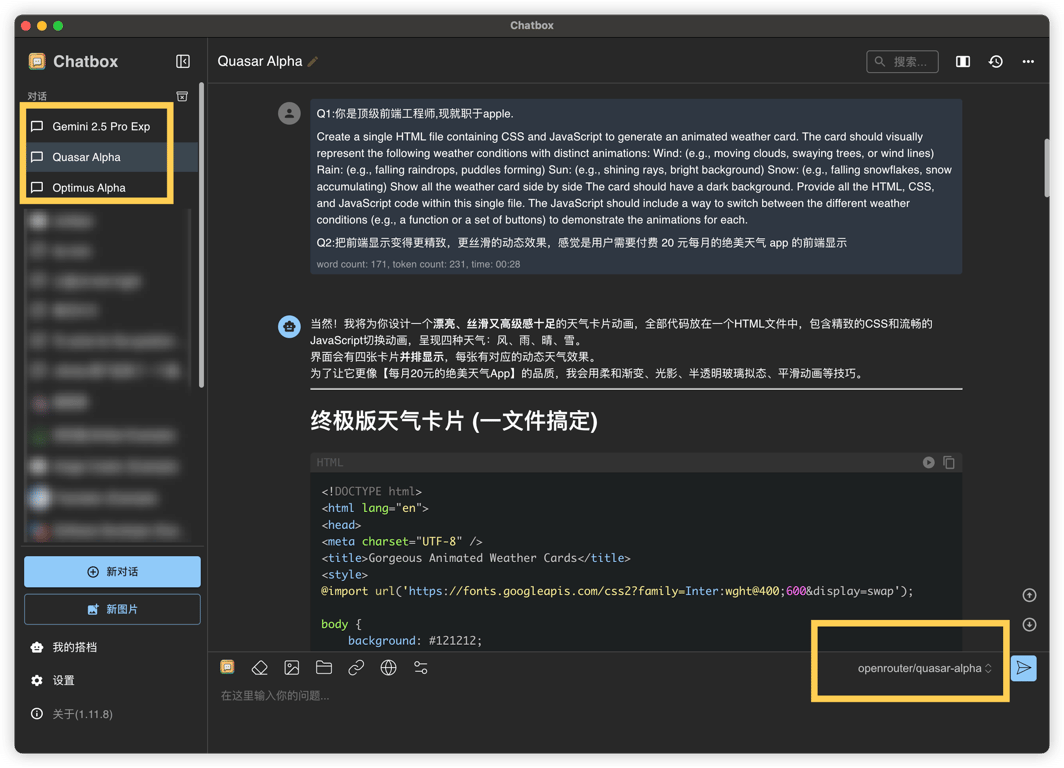Start a new chat with 新对话
This screenshot has height=768, width=1064.
(112, 572)
